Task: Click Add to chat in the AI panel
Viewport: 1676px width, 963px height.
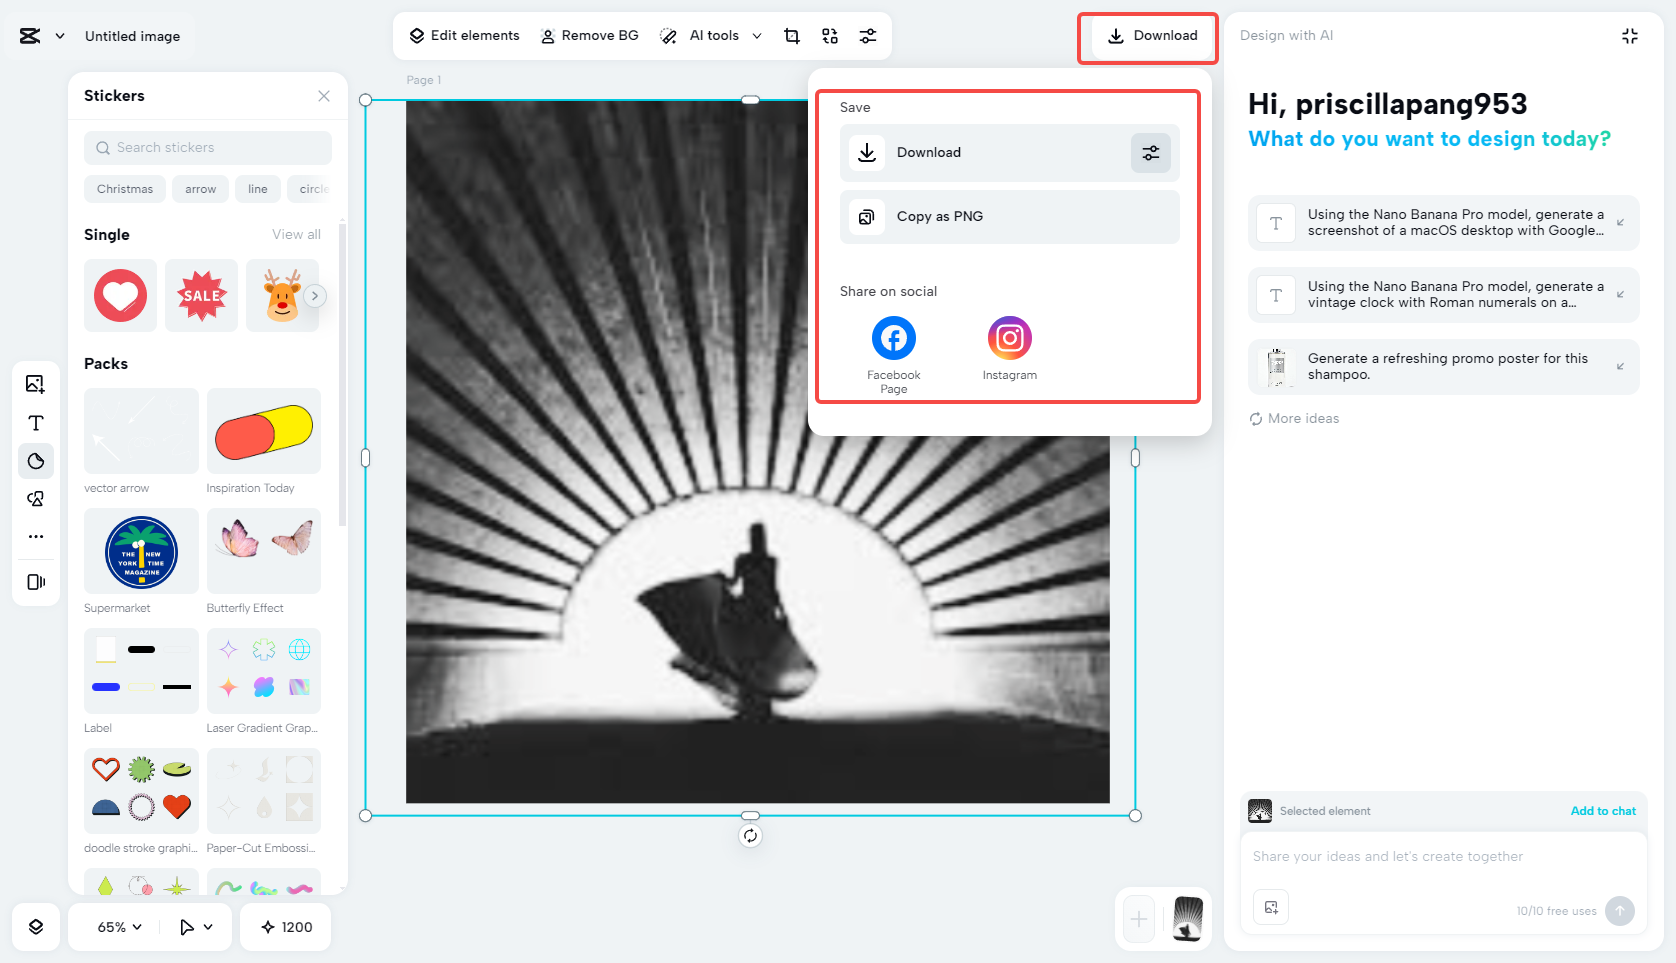Action: tap(1603, 811)
